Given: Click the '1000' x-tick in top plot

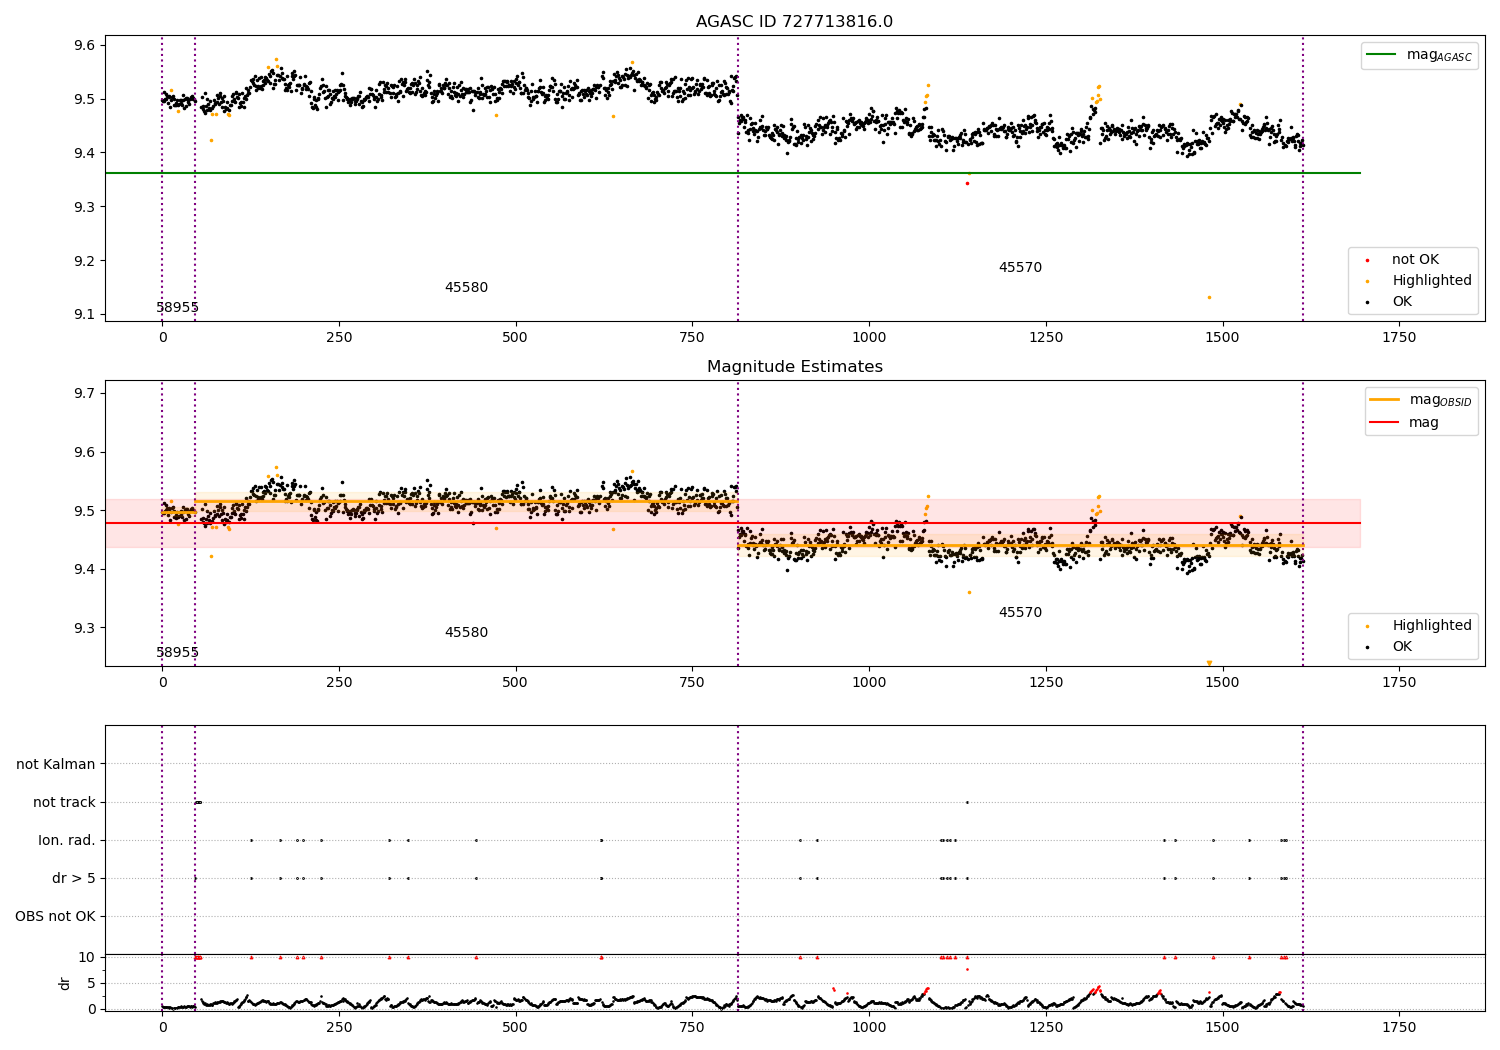Looking at the screenshot, I should [x=869, y=337].
